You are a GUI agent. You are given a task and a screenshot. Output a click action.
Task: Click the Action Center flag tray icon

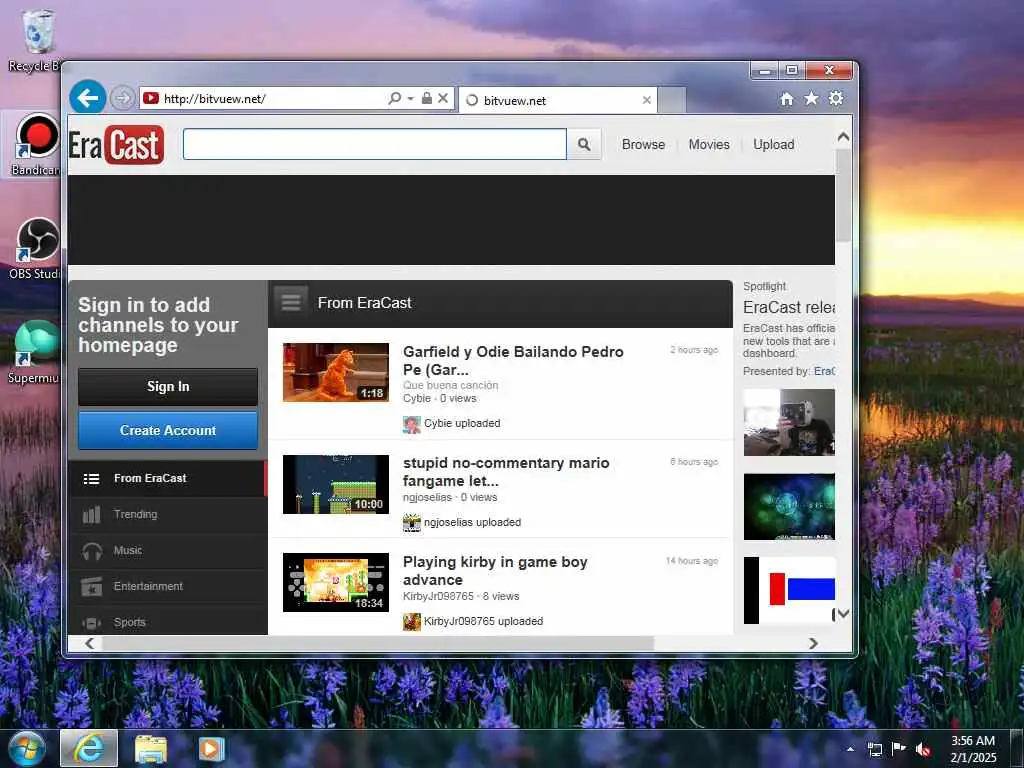899,749
